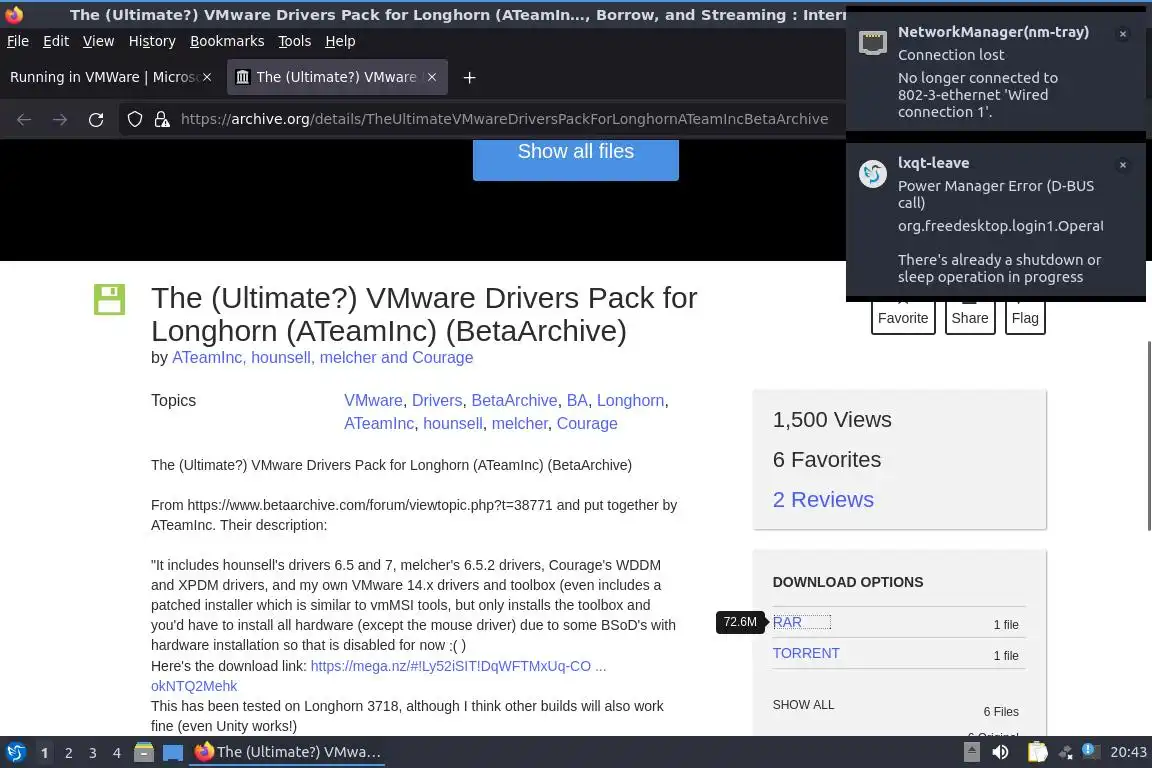1152x768 pixels.
Task: Click the update notifier tray icon
Action: pos(1090,750)
